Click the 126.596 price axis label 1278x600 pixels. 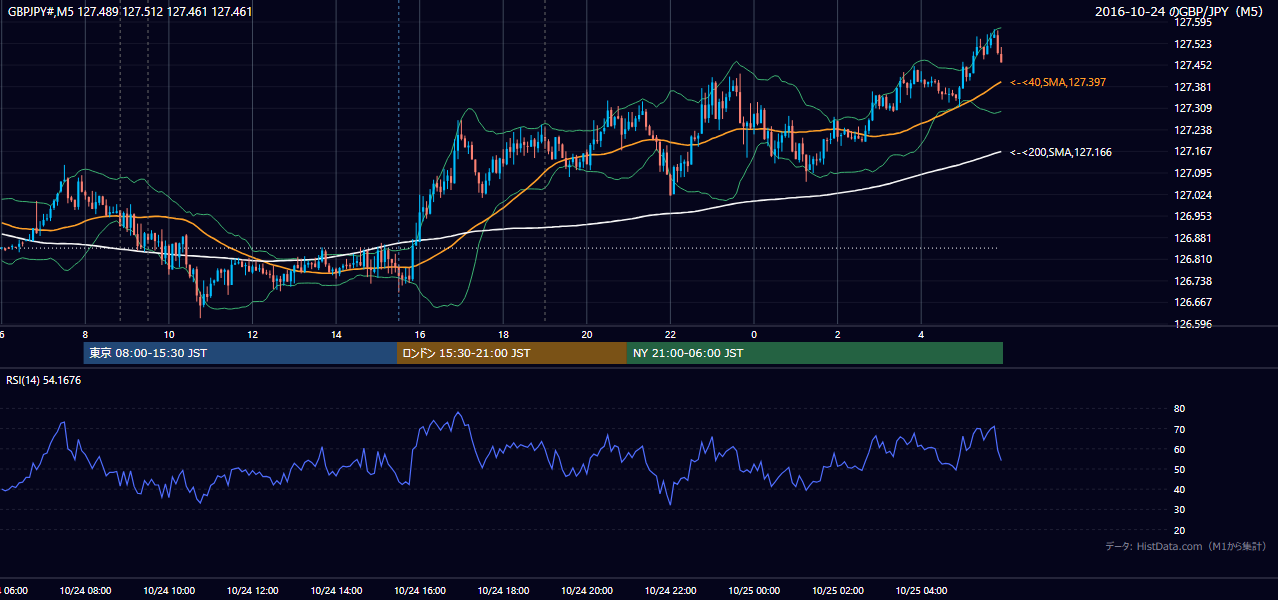pyautogui.click(x=1193, y=324)
